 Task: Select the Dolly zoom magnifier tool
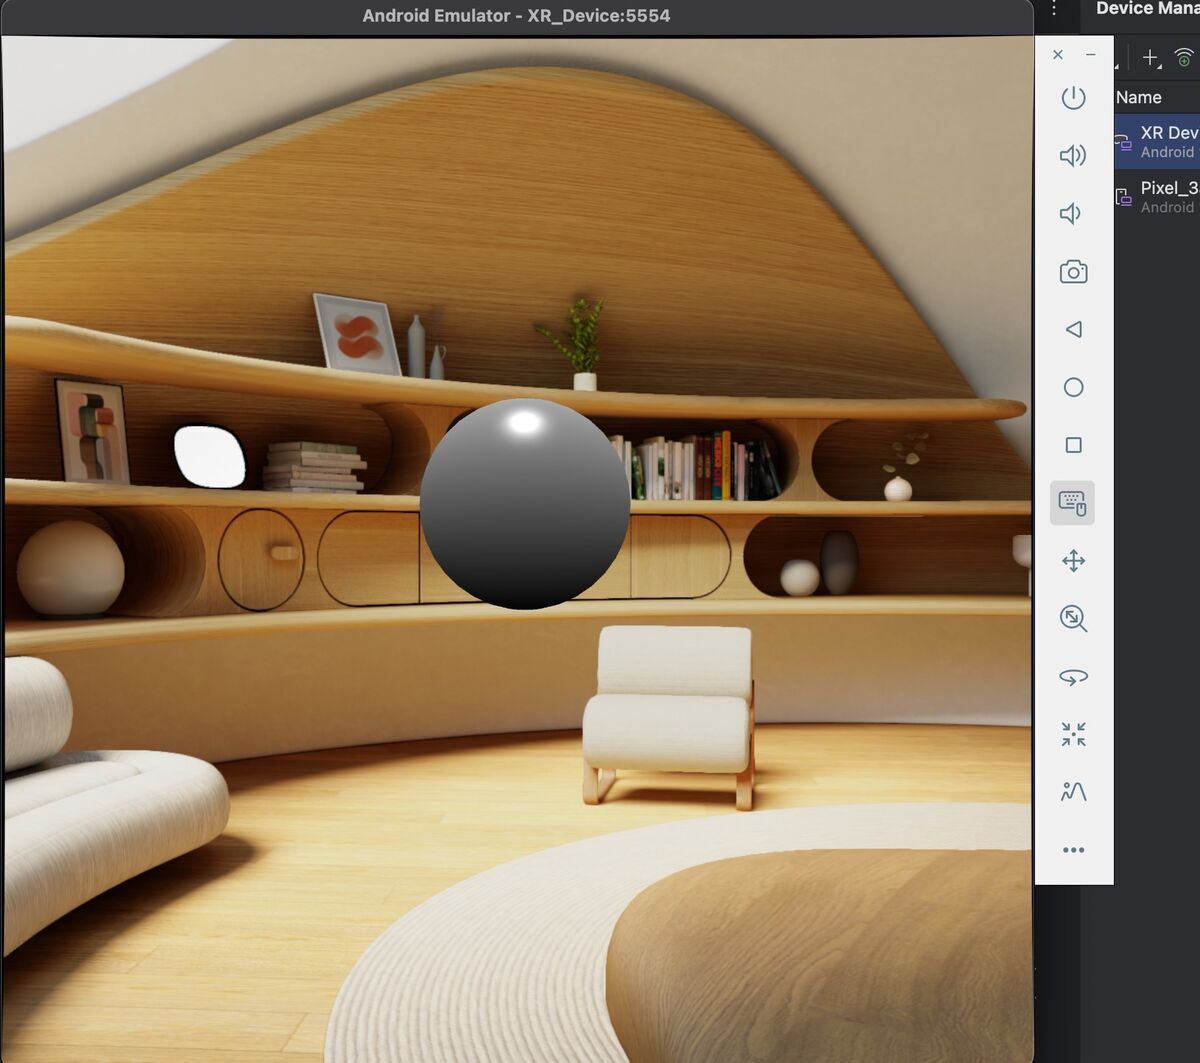click(x=1073, y=619)
